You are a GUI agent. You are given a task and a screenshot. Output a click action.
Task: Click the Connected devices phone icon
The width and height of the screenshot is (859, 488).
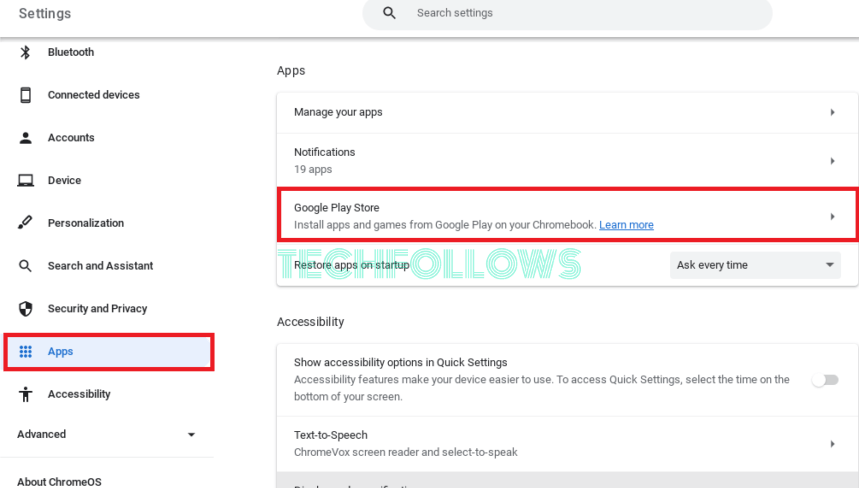click(x=25, y=95)
